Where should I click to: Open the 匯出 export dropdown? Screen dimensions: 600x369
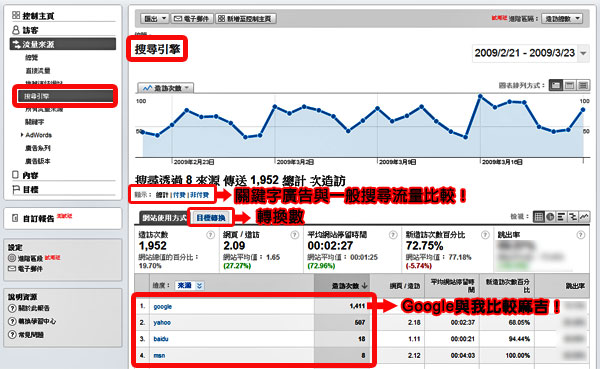coord(154,18)
